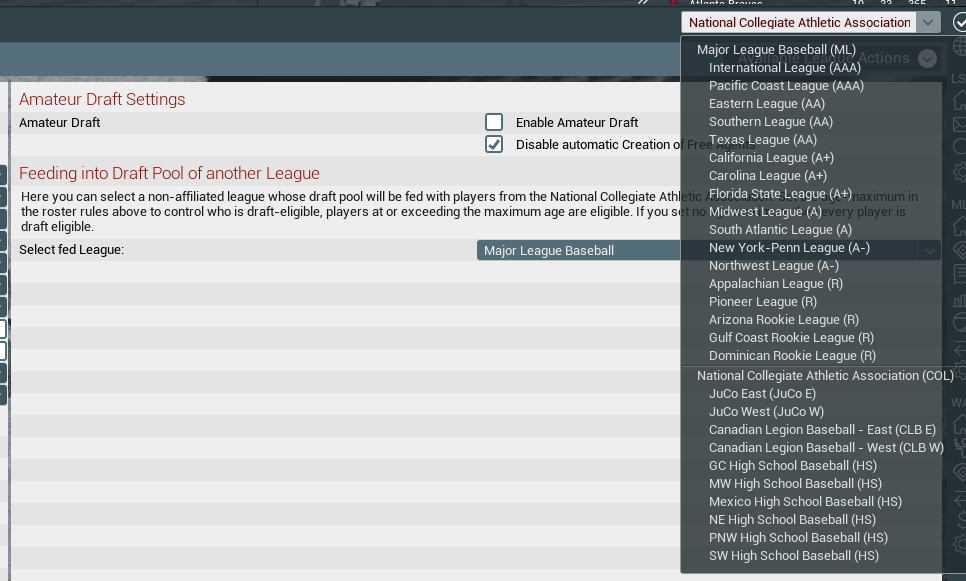The height and width of the screenshot is (581, 966).
Task: Choose Canadian Legion Baseball - East (CLB E)
Action: point(822,429)
